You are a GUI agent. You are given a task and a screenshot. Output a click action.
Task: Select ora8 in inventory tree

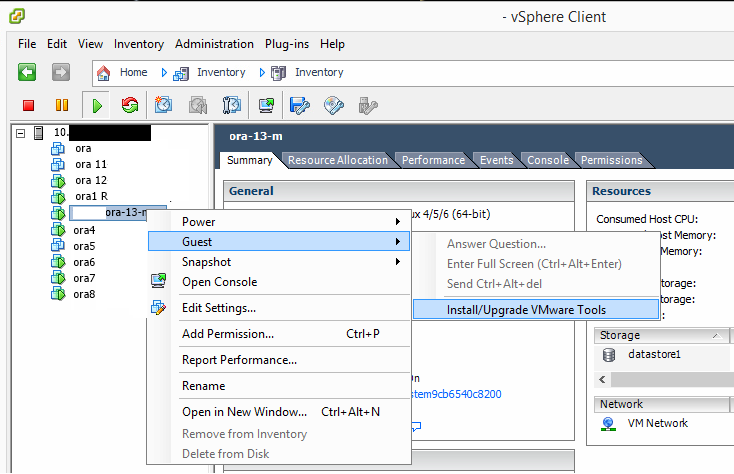(84, 294)
